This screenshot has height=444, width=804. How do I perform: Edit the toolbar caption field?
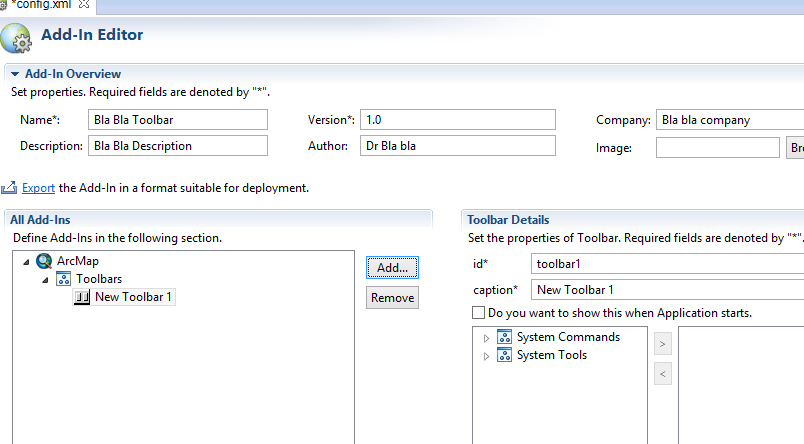(668, 290)
